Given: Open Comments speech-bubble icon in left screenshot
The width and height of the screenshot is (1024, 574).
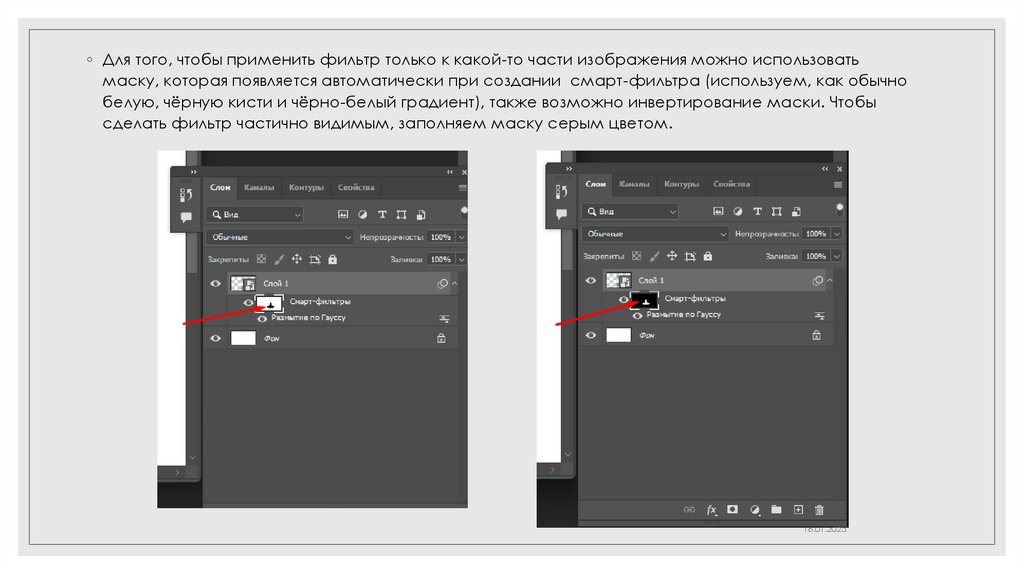Looking at the screenshot, I should pyautogui.click(x=186, y=217).
